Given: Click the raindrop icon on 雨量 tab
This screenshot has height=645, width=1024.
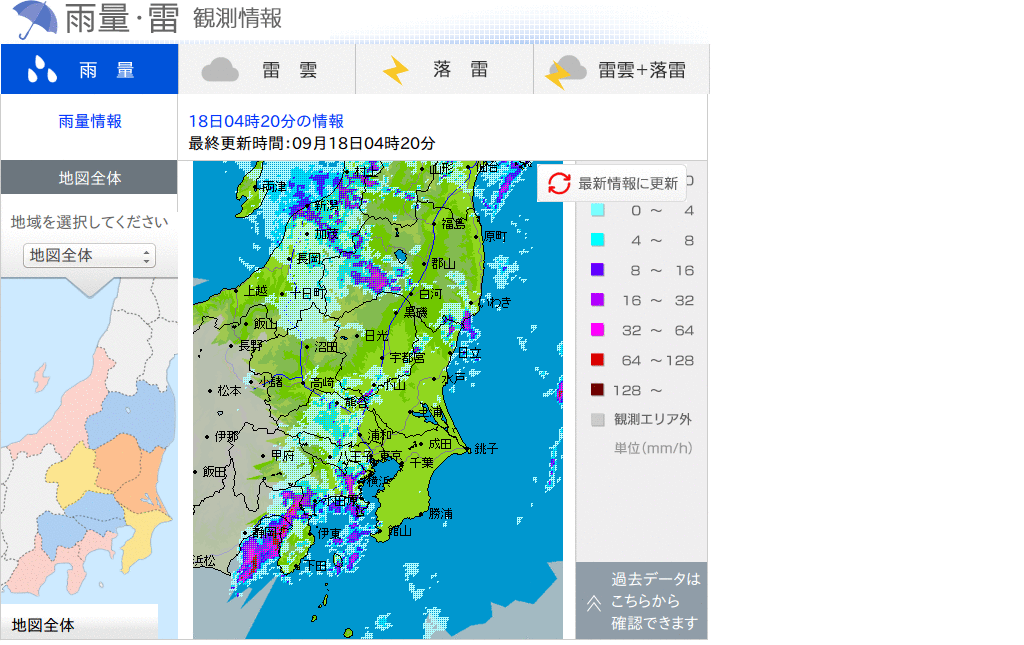Looking at the screenshot, I should coord(42,70).
